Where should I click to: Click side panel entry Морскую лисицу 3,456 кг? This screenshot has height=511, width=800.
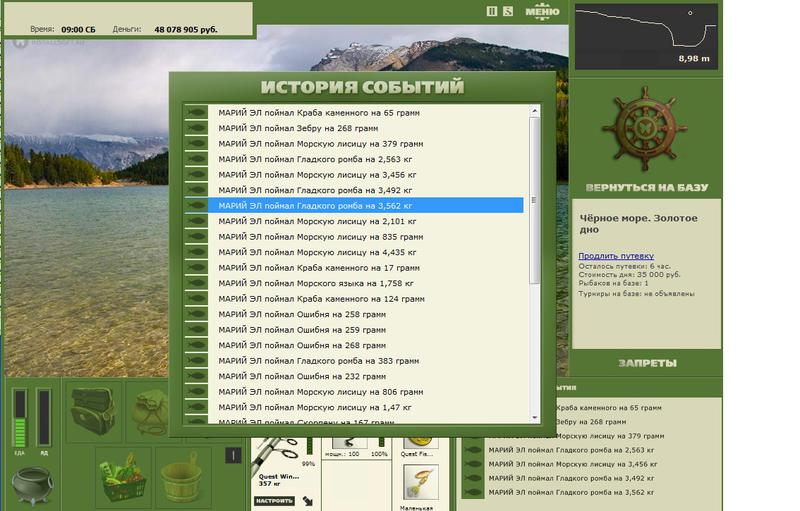(x=573, y=464)
